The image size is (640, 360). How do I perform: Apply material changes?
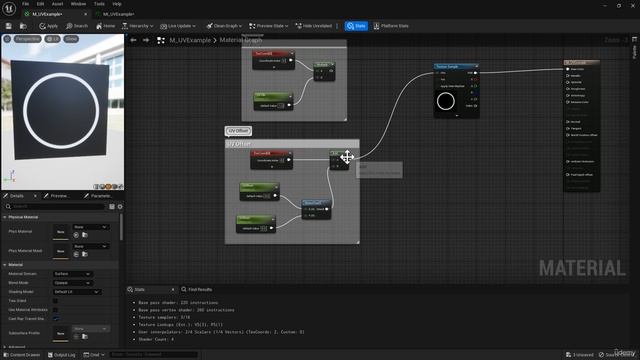pyautogui.click(x=49, y=26)
